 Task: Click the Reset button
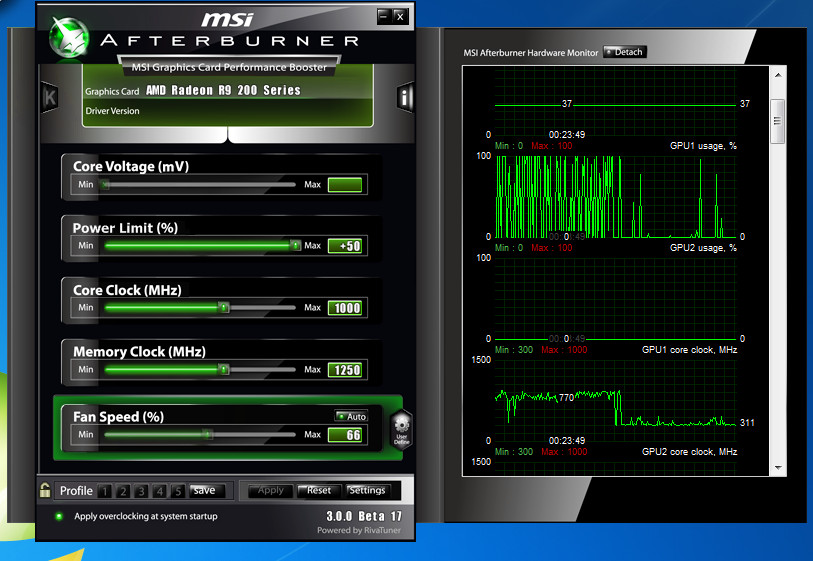tap(318, 490)
